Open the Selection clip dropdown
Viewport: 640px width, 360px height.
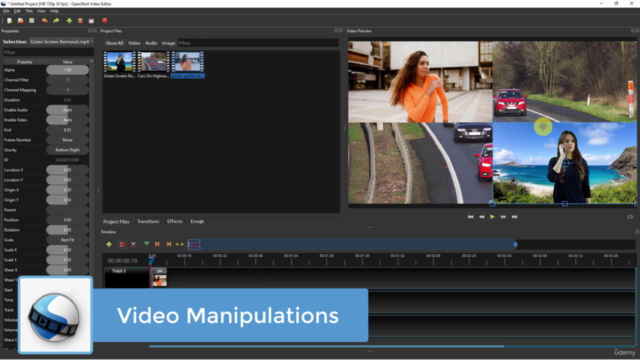(61, 42)
